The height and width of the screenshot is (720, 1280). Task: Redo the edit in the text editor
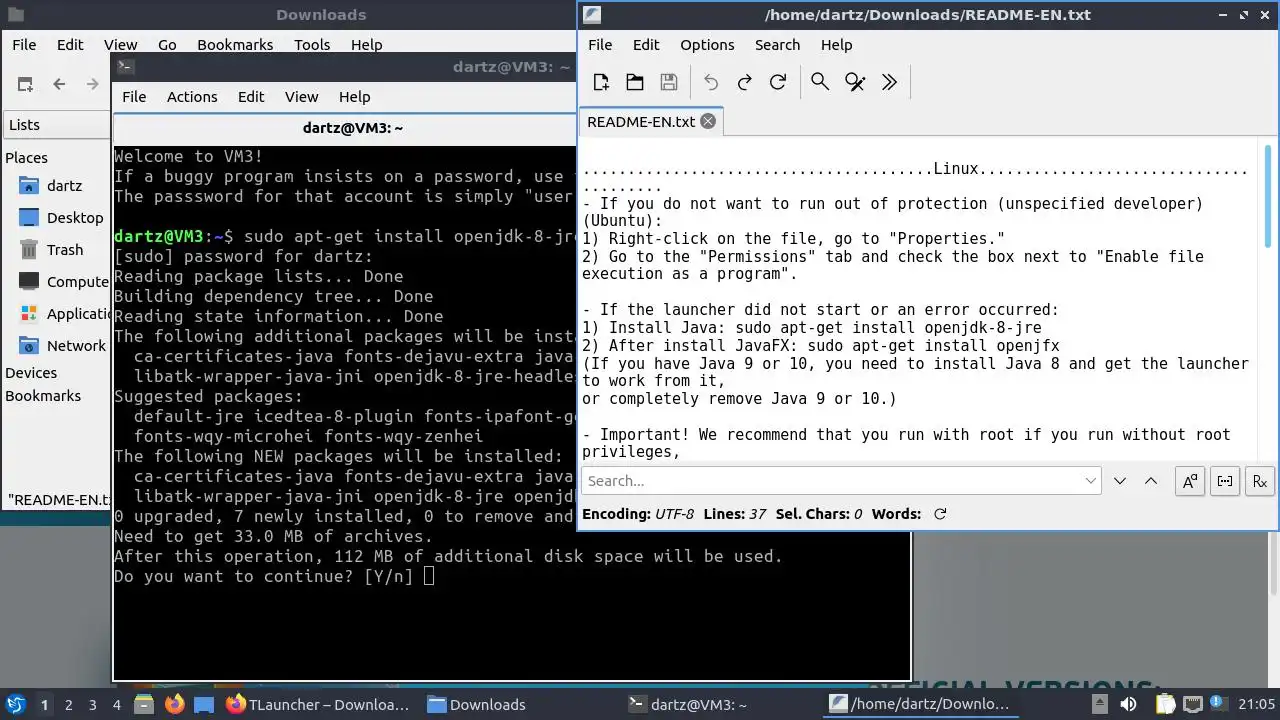click(745, 82)
